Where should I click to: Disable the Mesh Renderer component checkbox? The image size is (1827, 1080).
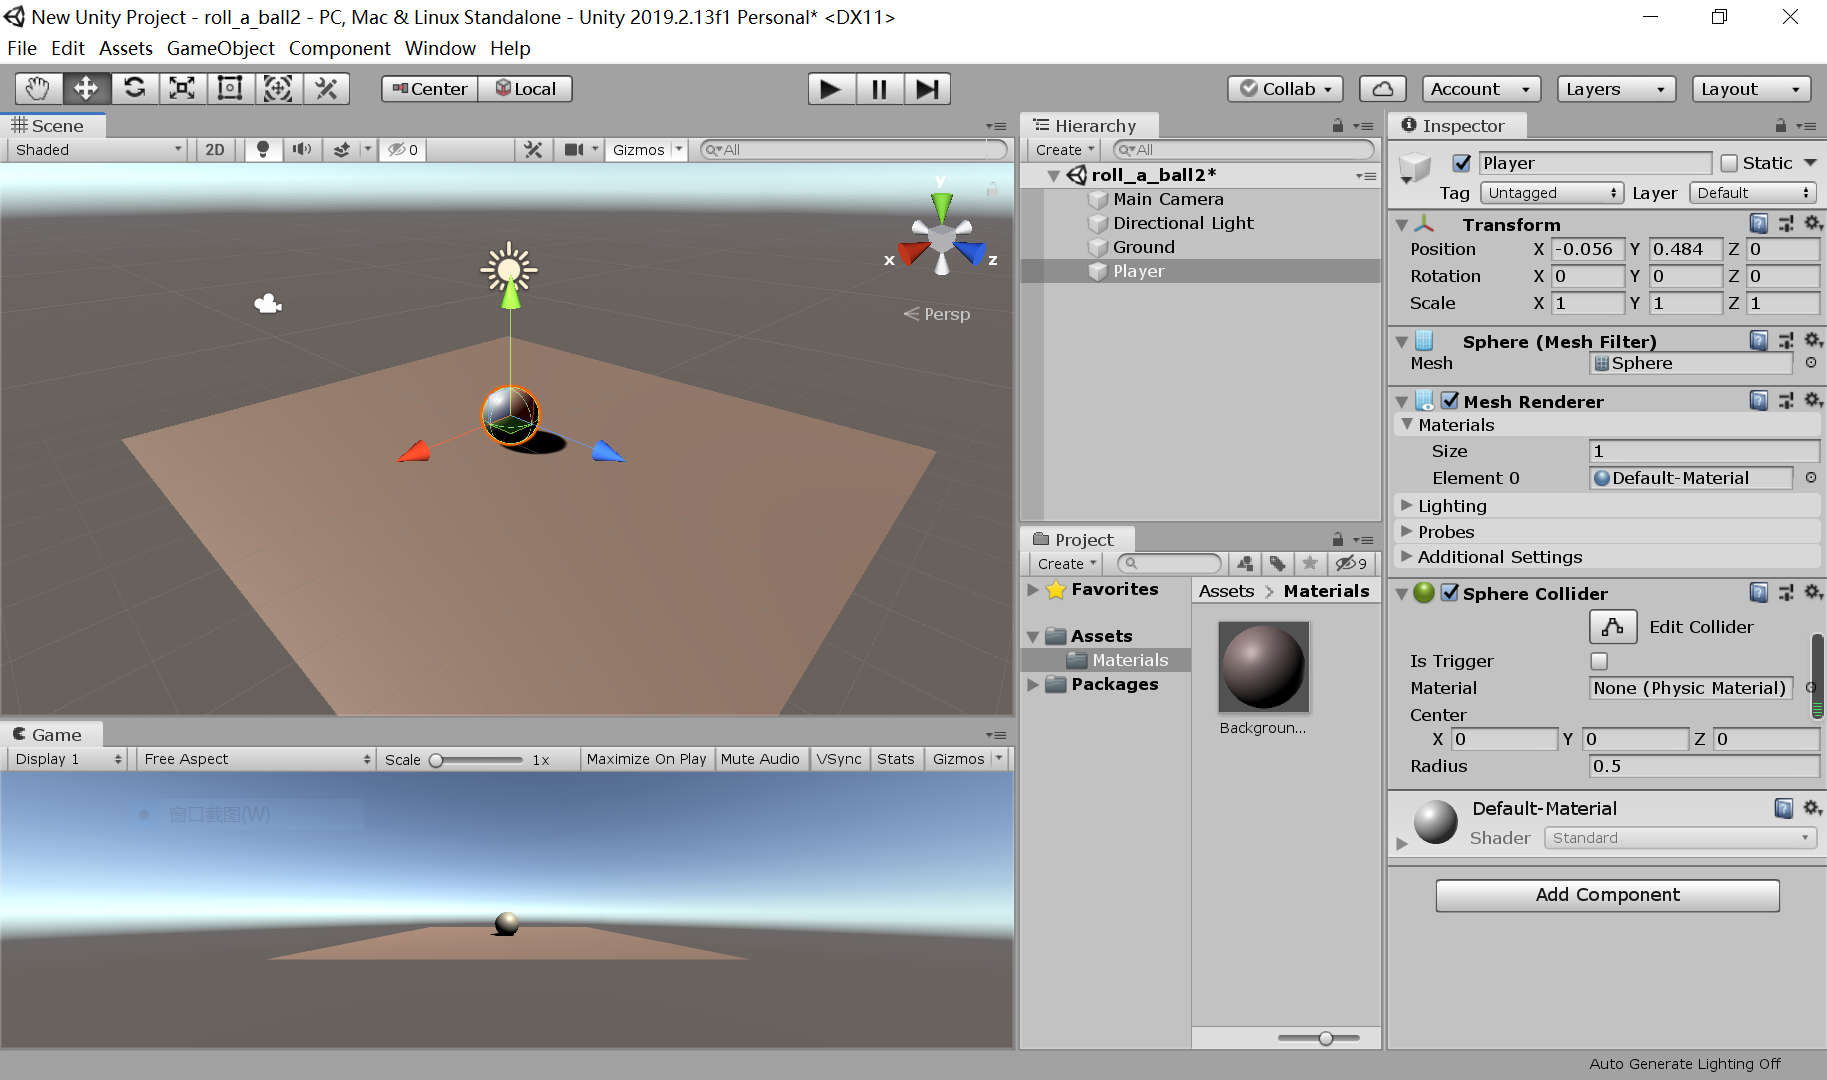click(x=1451, y=400)
